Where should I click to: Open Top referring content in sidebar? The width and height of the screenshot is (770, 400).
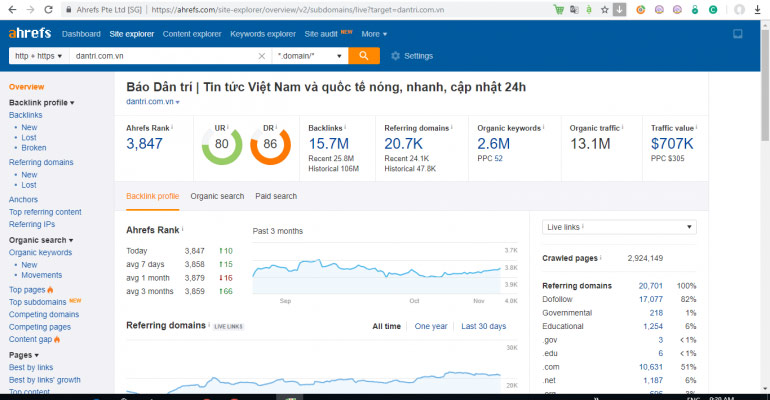click(x=45, y=212)
